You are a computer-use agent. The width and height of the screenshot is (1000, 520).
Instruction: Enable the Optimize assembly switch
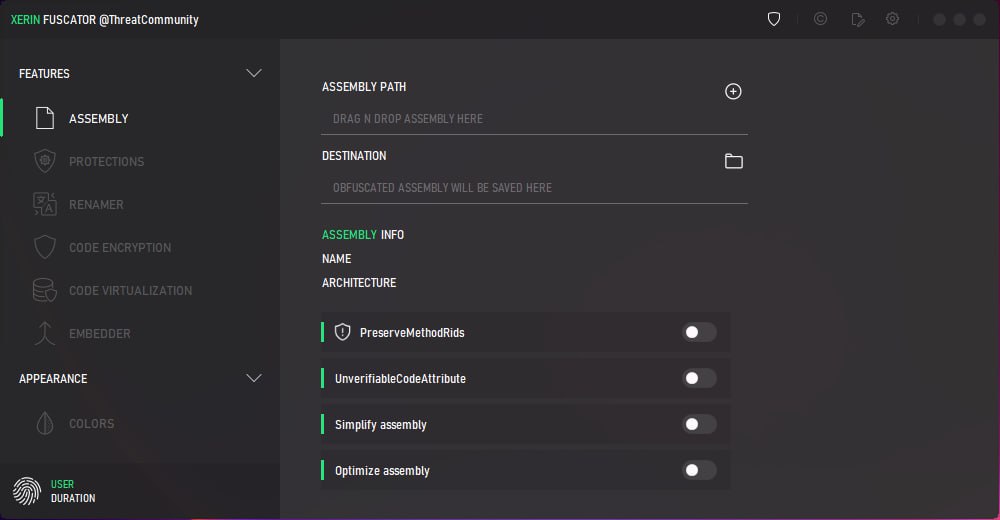pos(699,470)
